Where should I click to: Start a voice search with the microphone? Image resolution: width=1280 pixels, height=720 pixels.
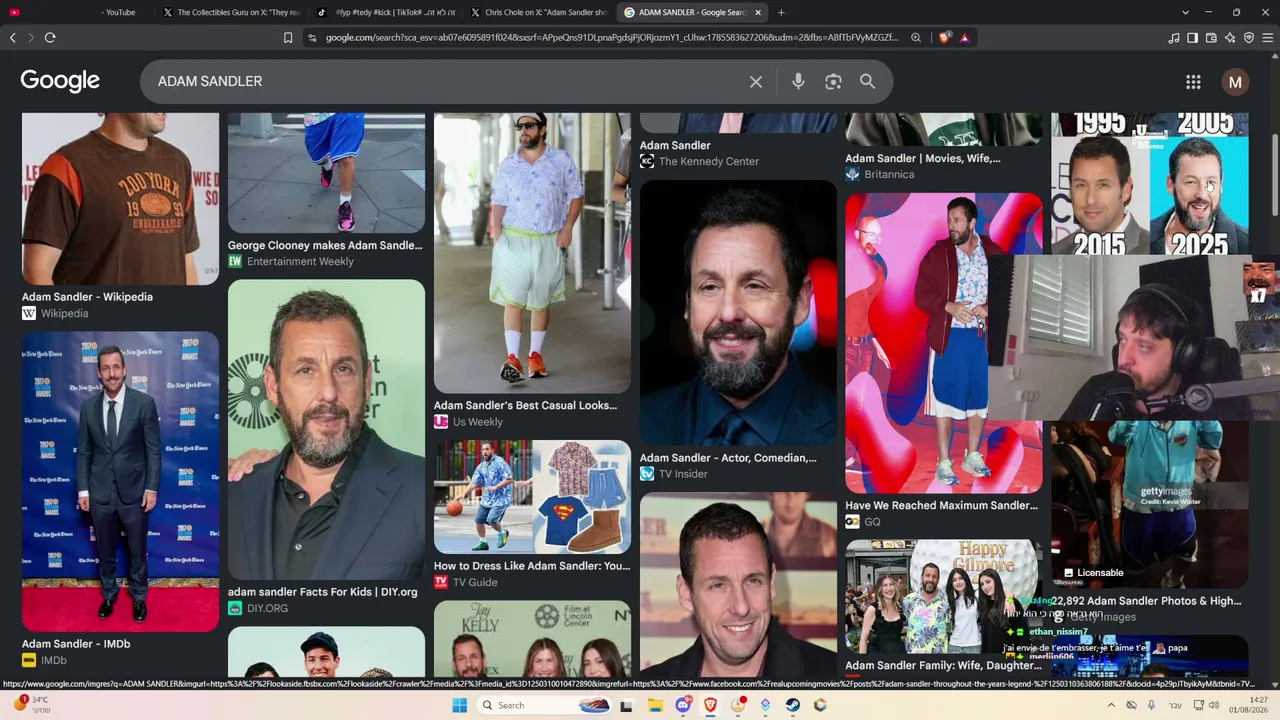coord(798,82)
